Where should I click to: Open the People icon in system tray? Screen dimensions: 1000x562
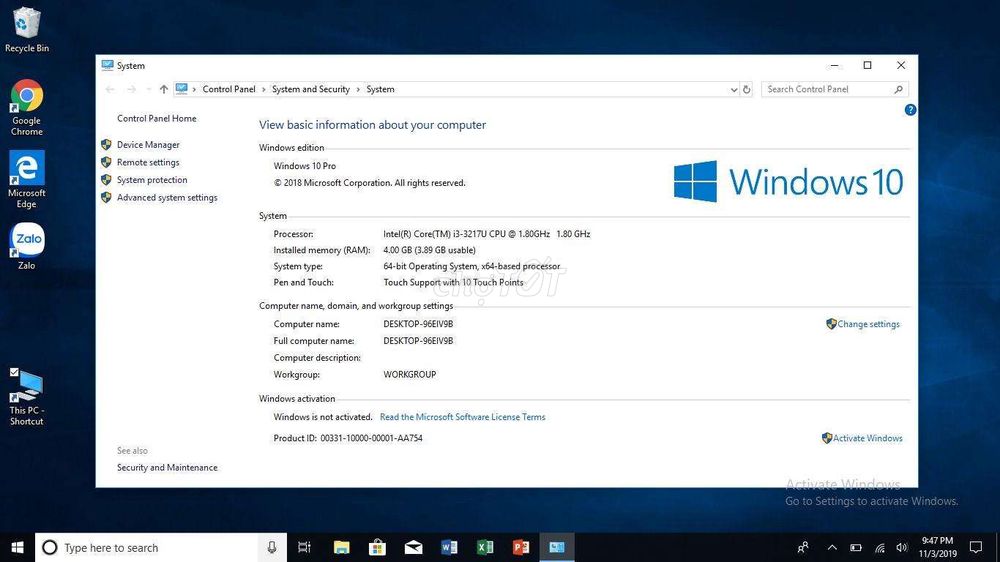coord(803,547)
